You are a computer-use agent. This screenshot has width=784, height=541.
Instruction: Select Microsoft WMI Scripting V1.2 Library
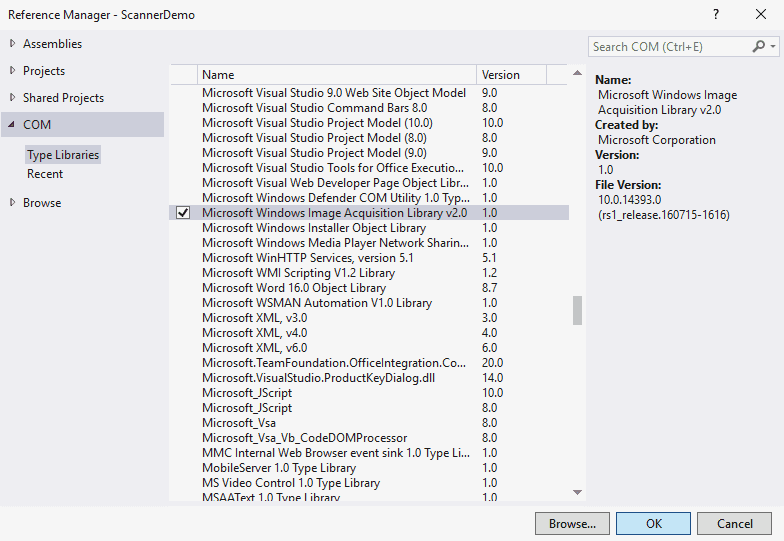(x=369, y=272)
